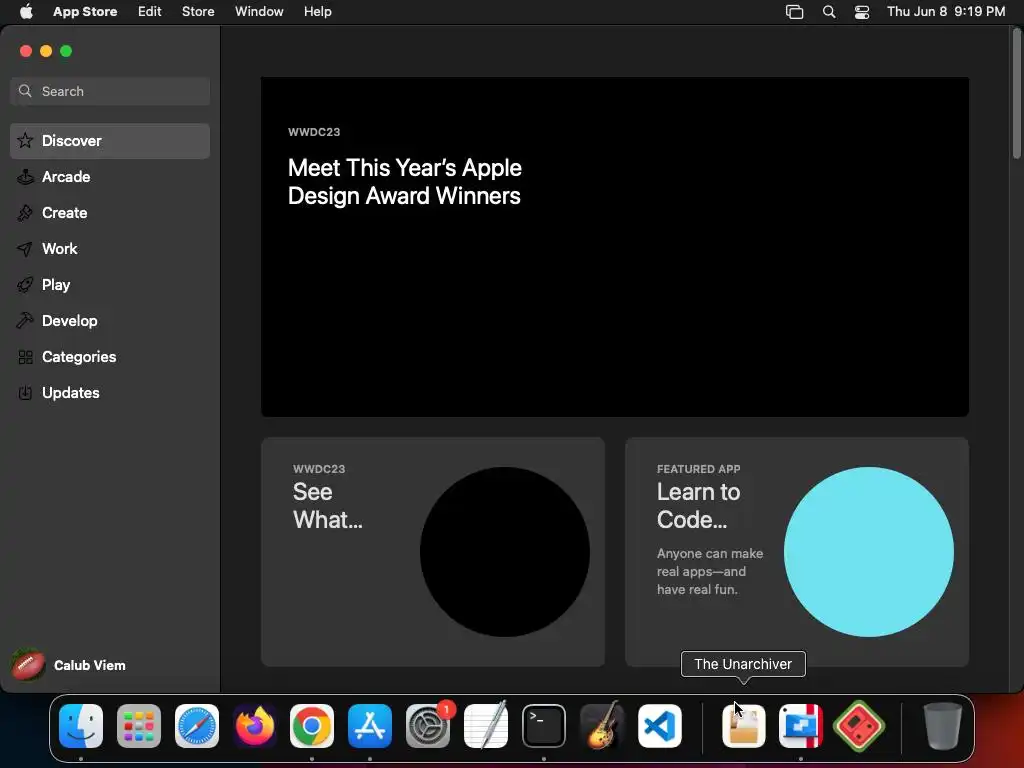Open the Window menu
Image resolution: width=1024 pixels, height=768 pixels.
point(259,12)
